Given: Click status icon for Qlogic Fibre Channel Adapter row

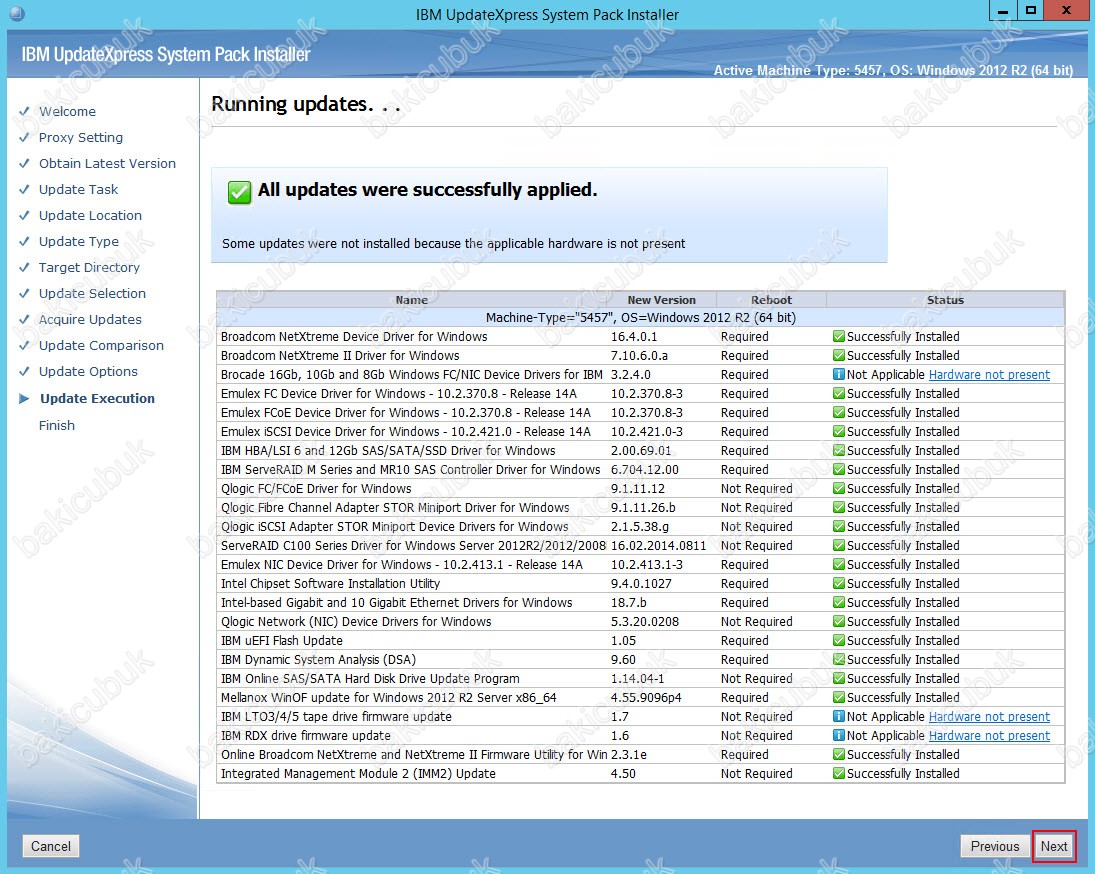Looking at the screenshot, I should pos(839,508).
